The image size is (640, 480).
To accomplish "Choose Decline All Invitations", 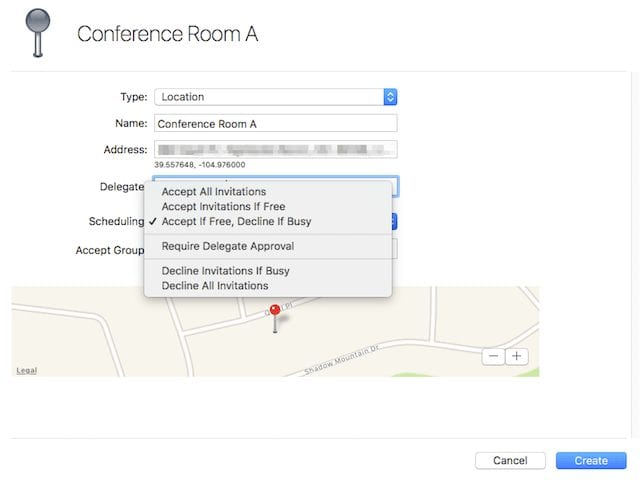I will 215,285.
